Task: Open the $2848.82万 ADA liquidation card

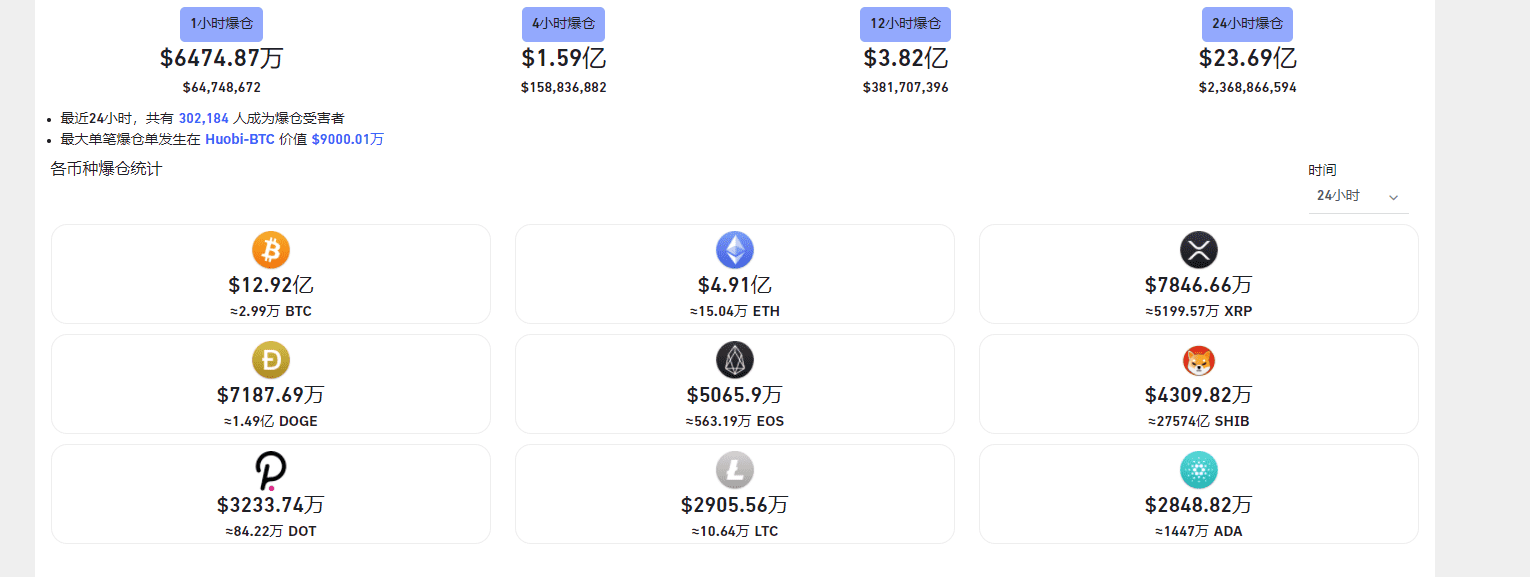Action: click(x=1199, y=494)
